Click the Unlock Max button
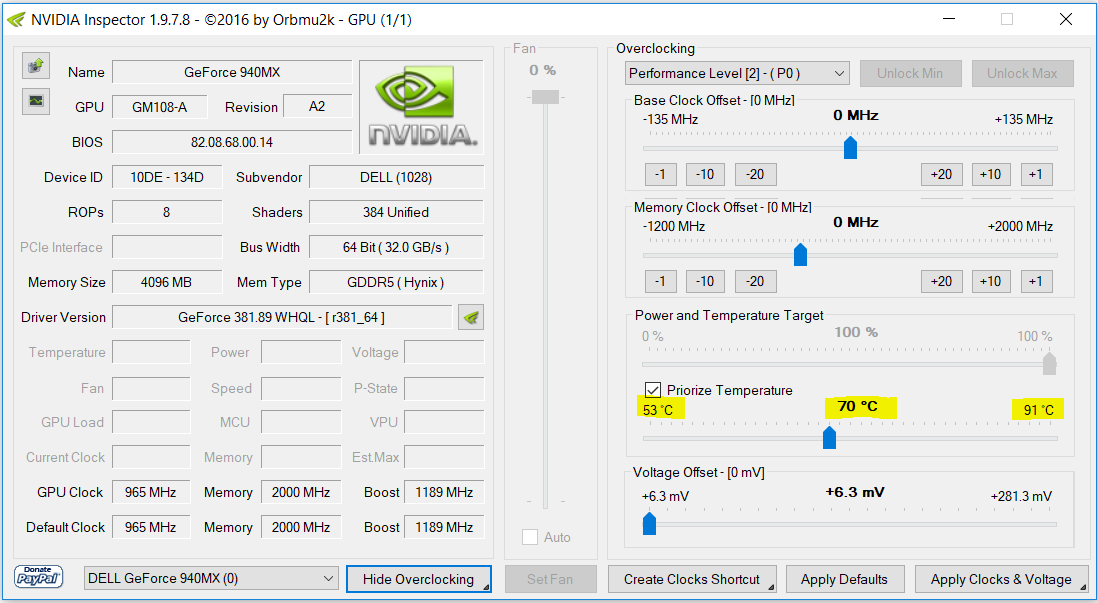The image size is (1098, 603). [1022, 73]
